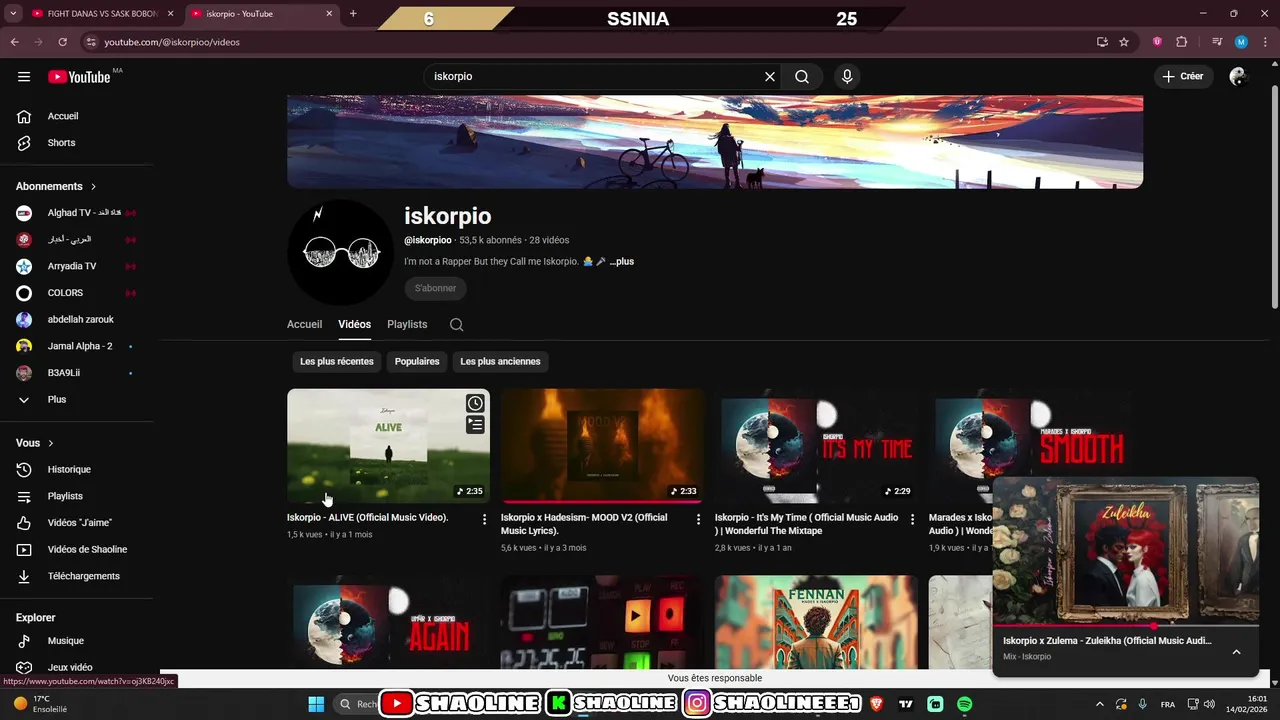Open the channel avatar with glasses logo
The height and width of the screenshot is (720, 1280).
340,252
